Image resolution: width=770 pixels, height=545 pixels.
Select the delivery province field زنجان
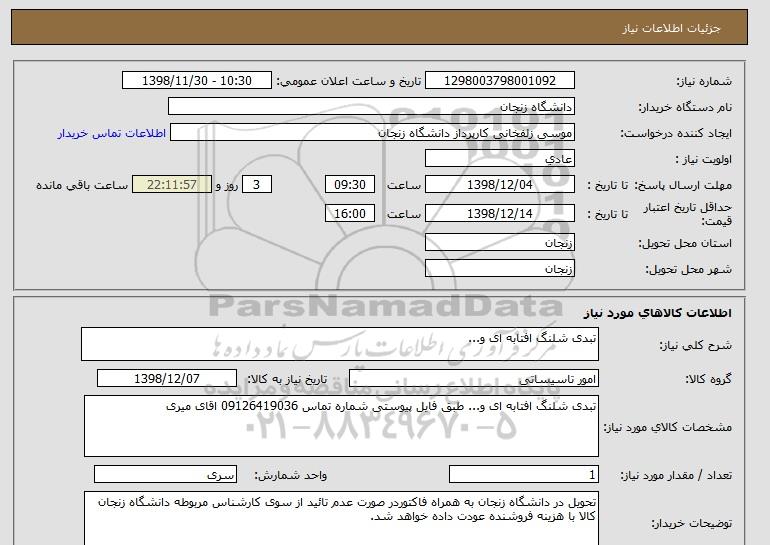[499, 243]
